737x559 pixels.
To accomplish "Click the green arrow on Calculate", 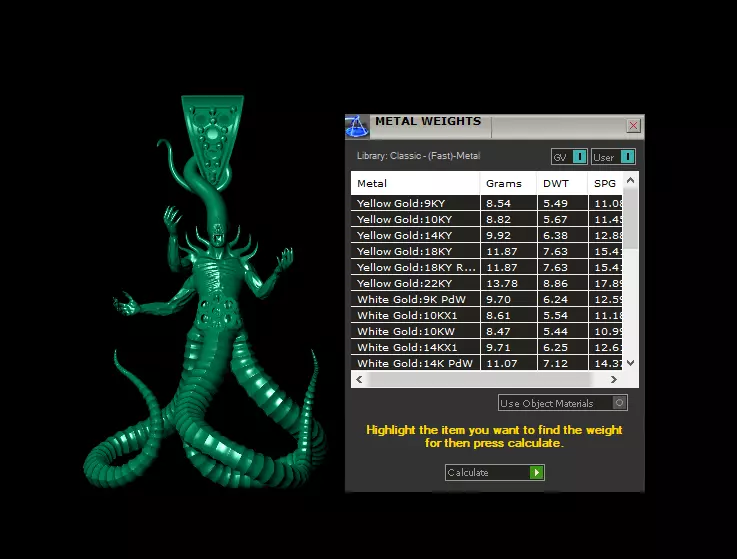I will pyautogui.click(x=536, y=472).
